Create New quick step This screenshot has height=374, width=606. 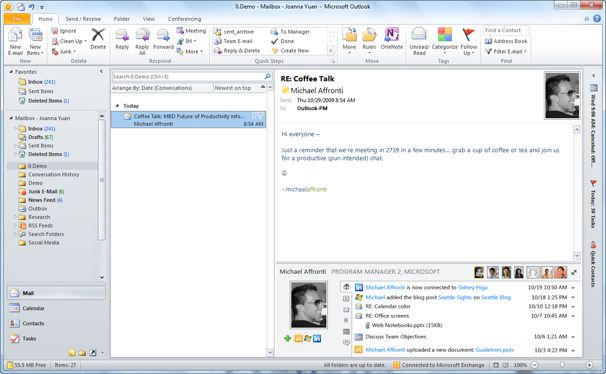(290, 51)
